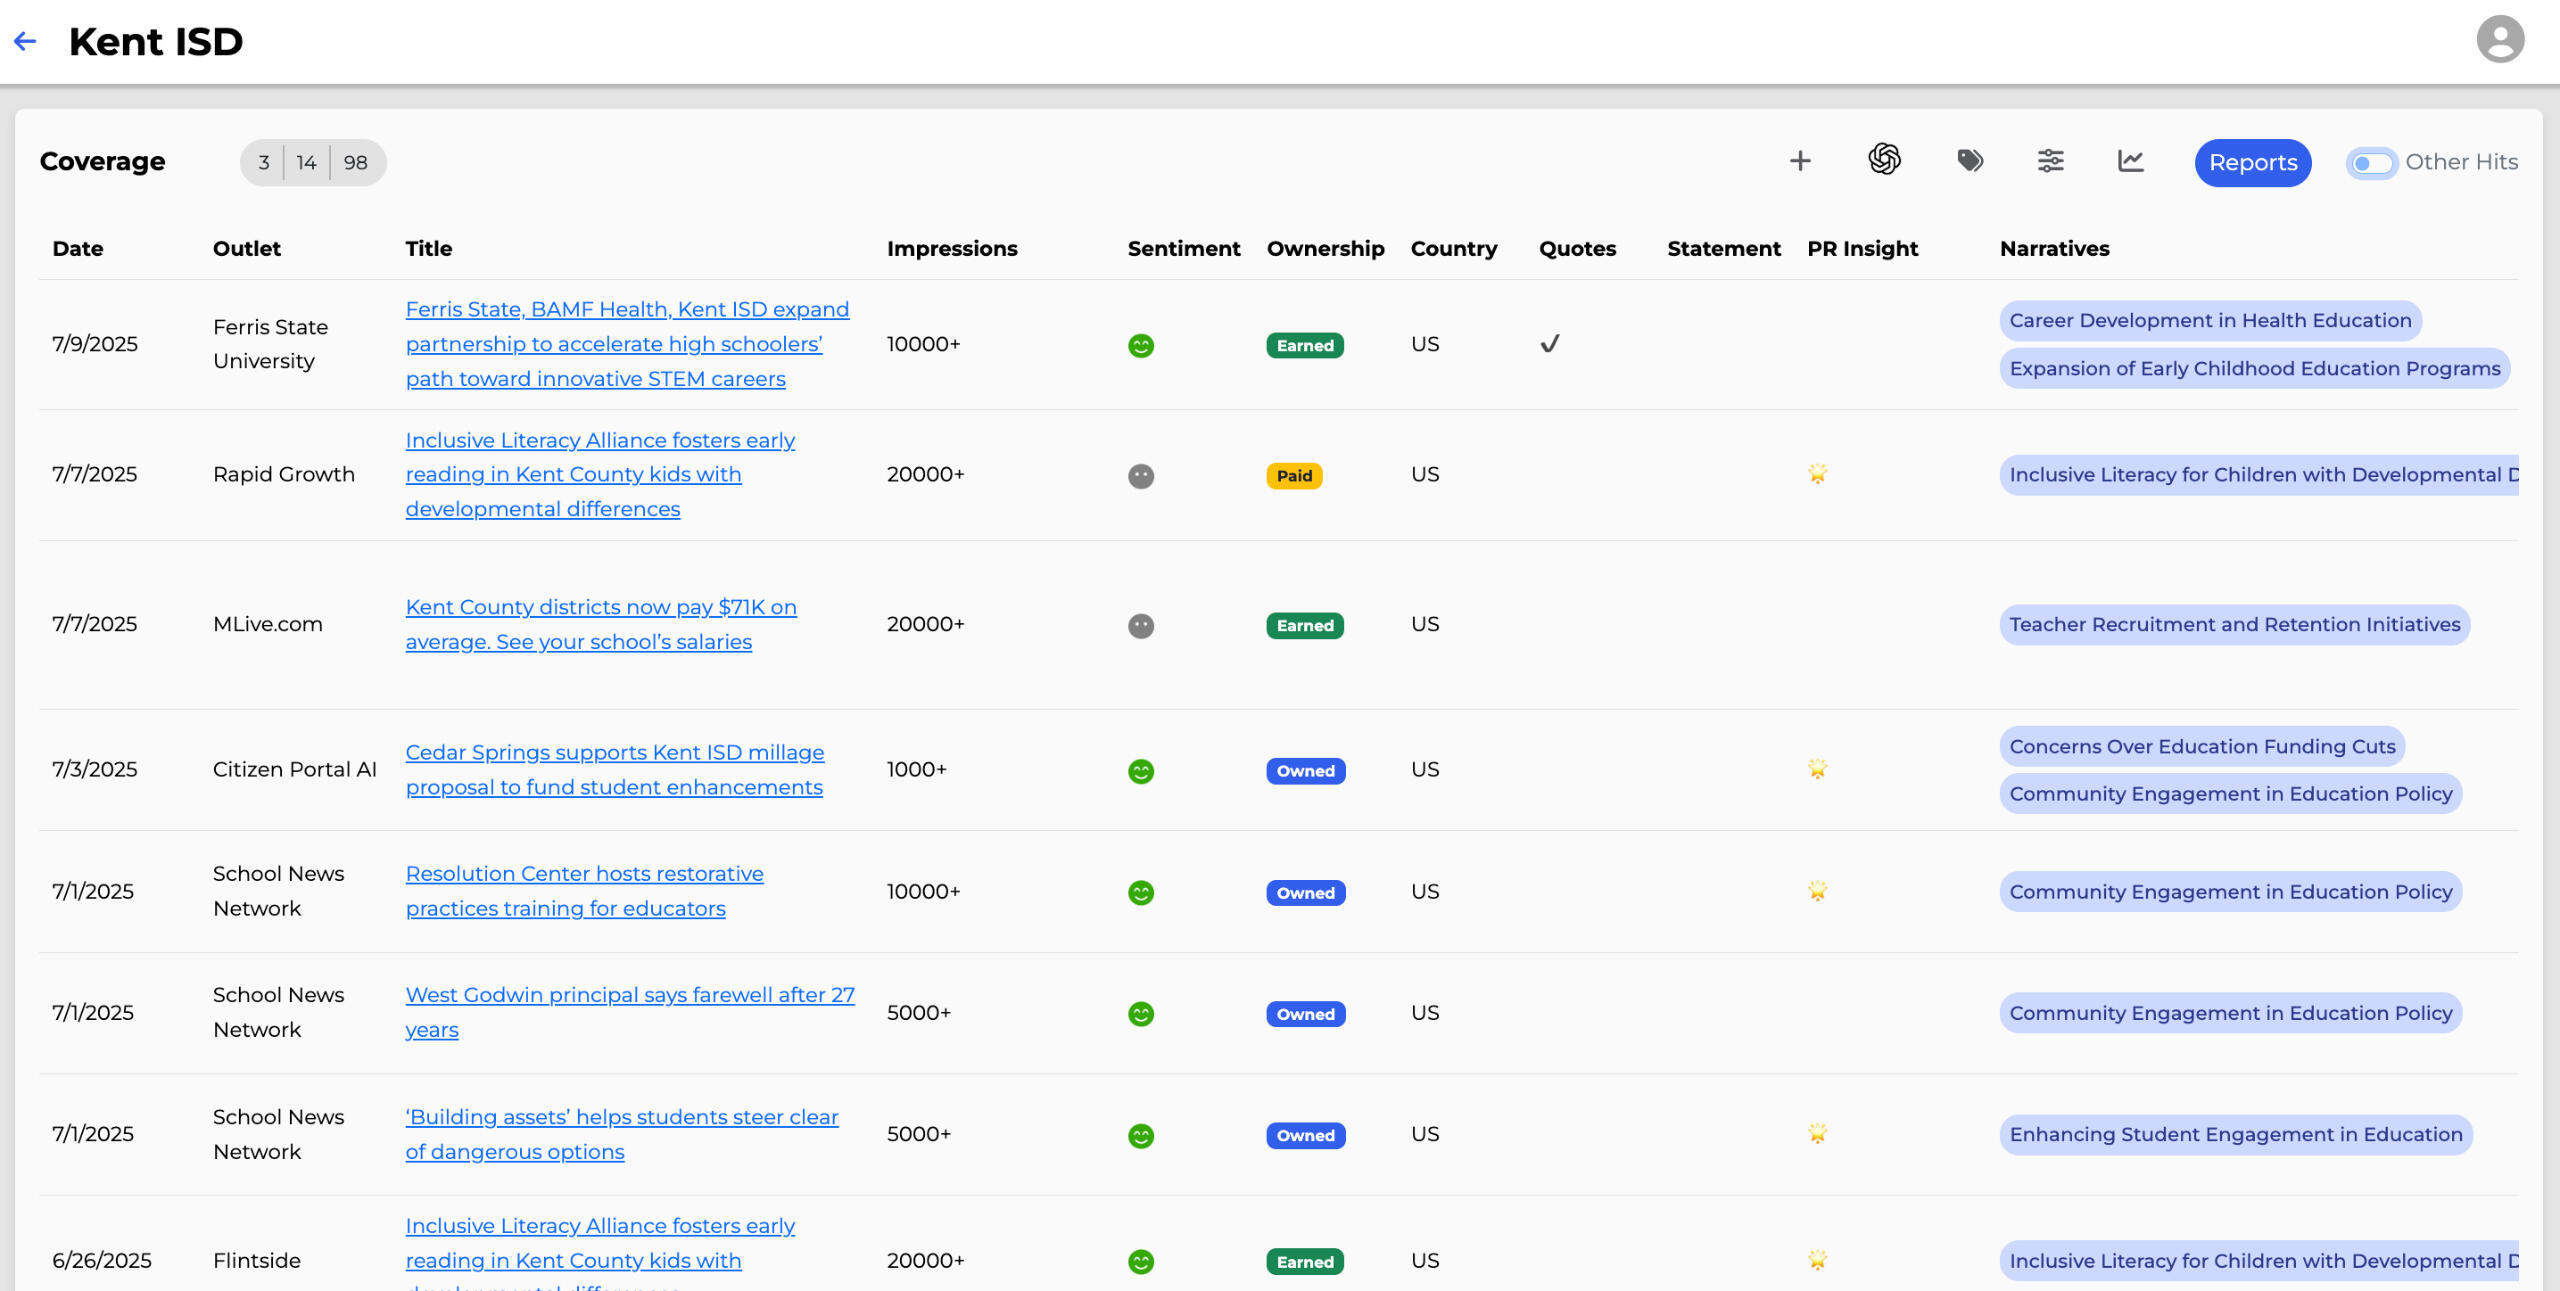Click sentiment icon for West Godwin row
Image resolution: width=2560 pixels, height=1291 pixels.
click(1141, 1014)
